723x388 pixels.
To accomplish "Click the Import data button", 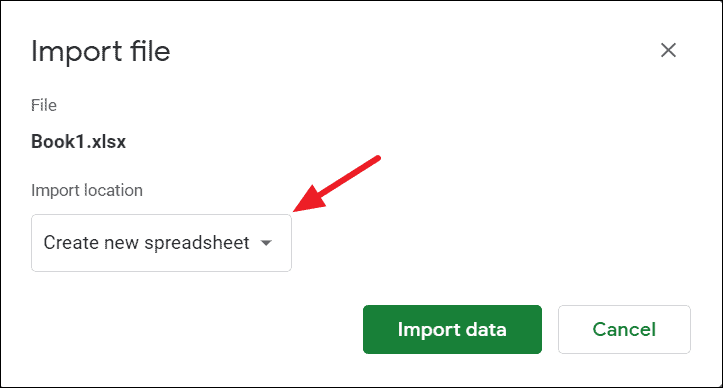I will (x=452, y=329).
